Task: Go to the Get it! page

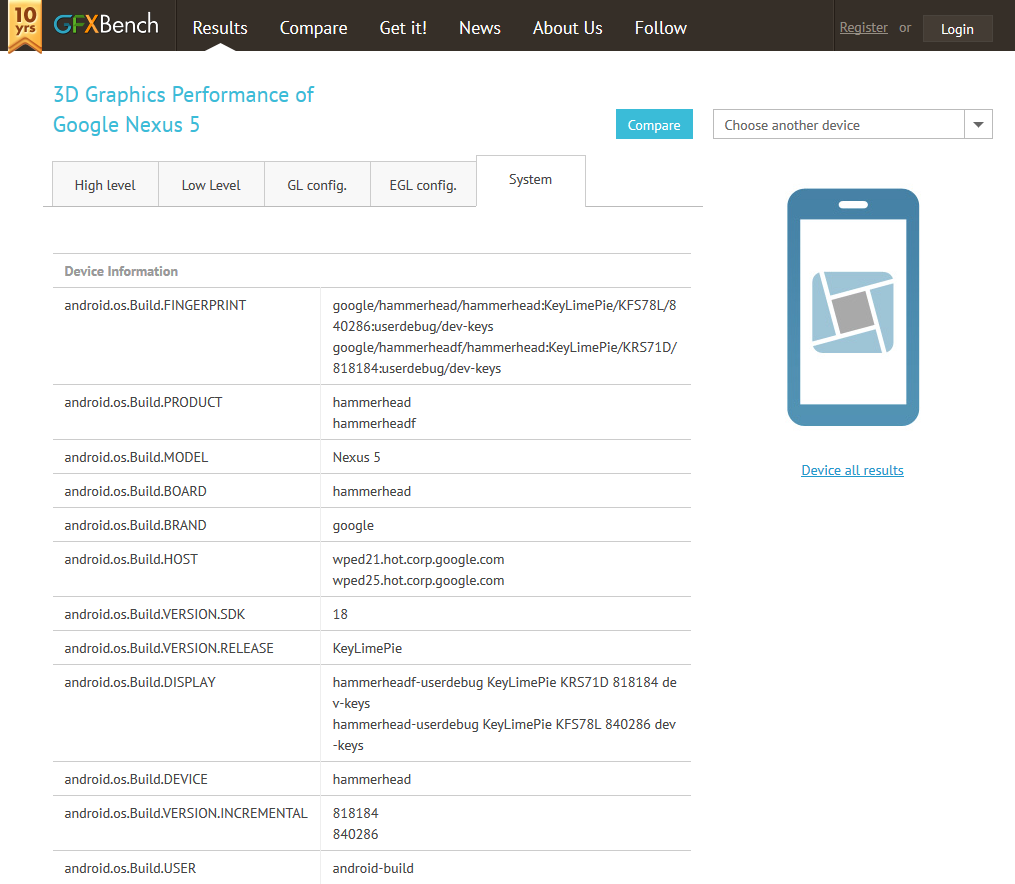Action: 403,28
